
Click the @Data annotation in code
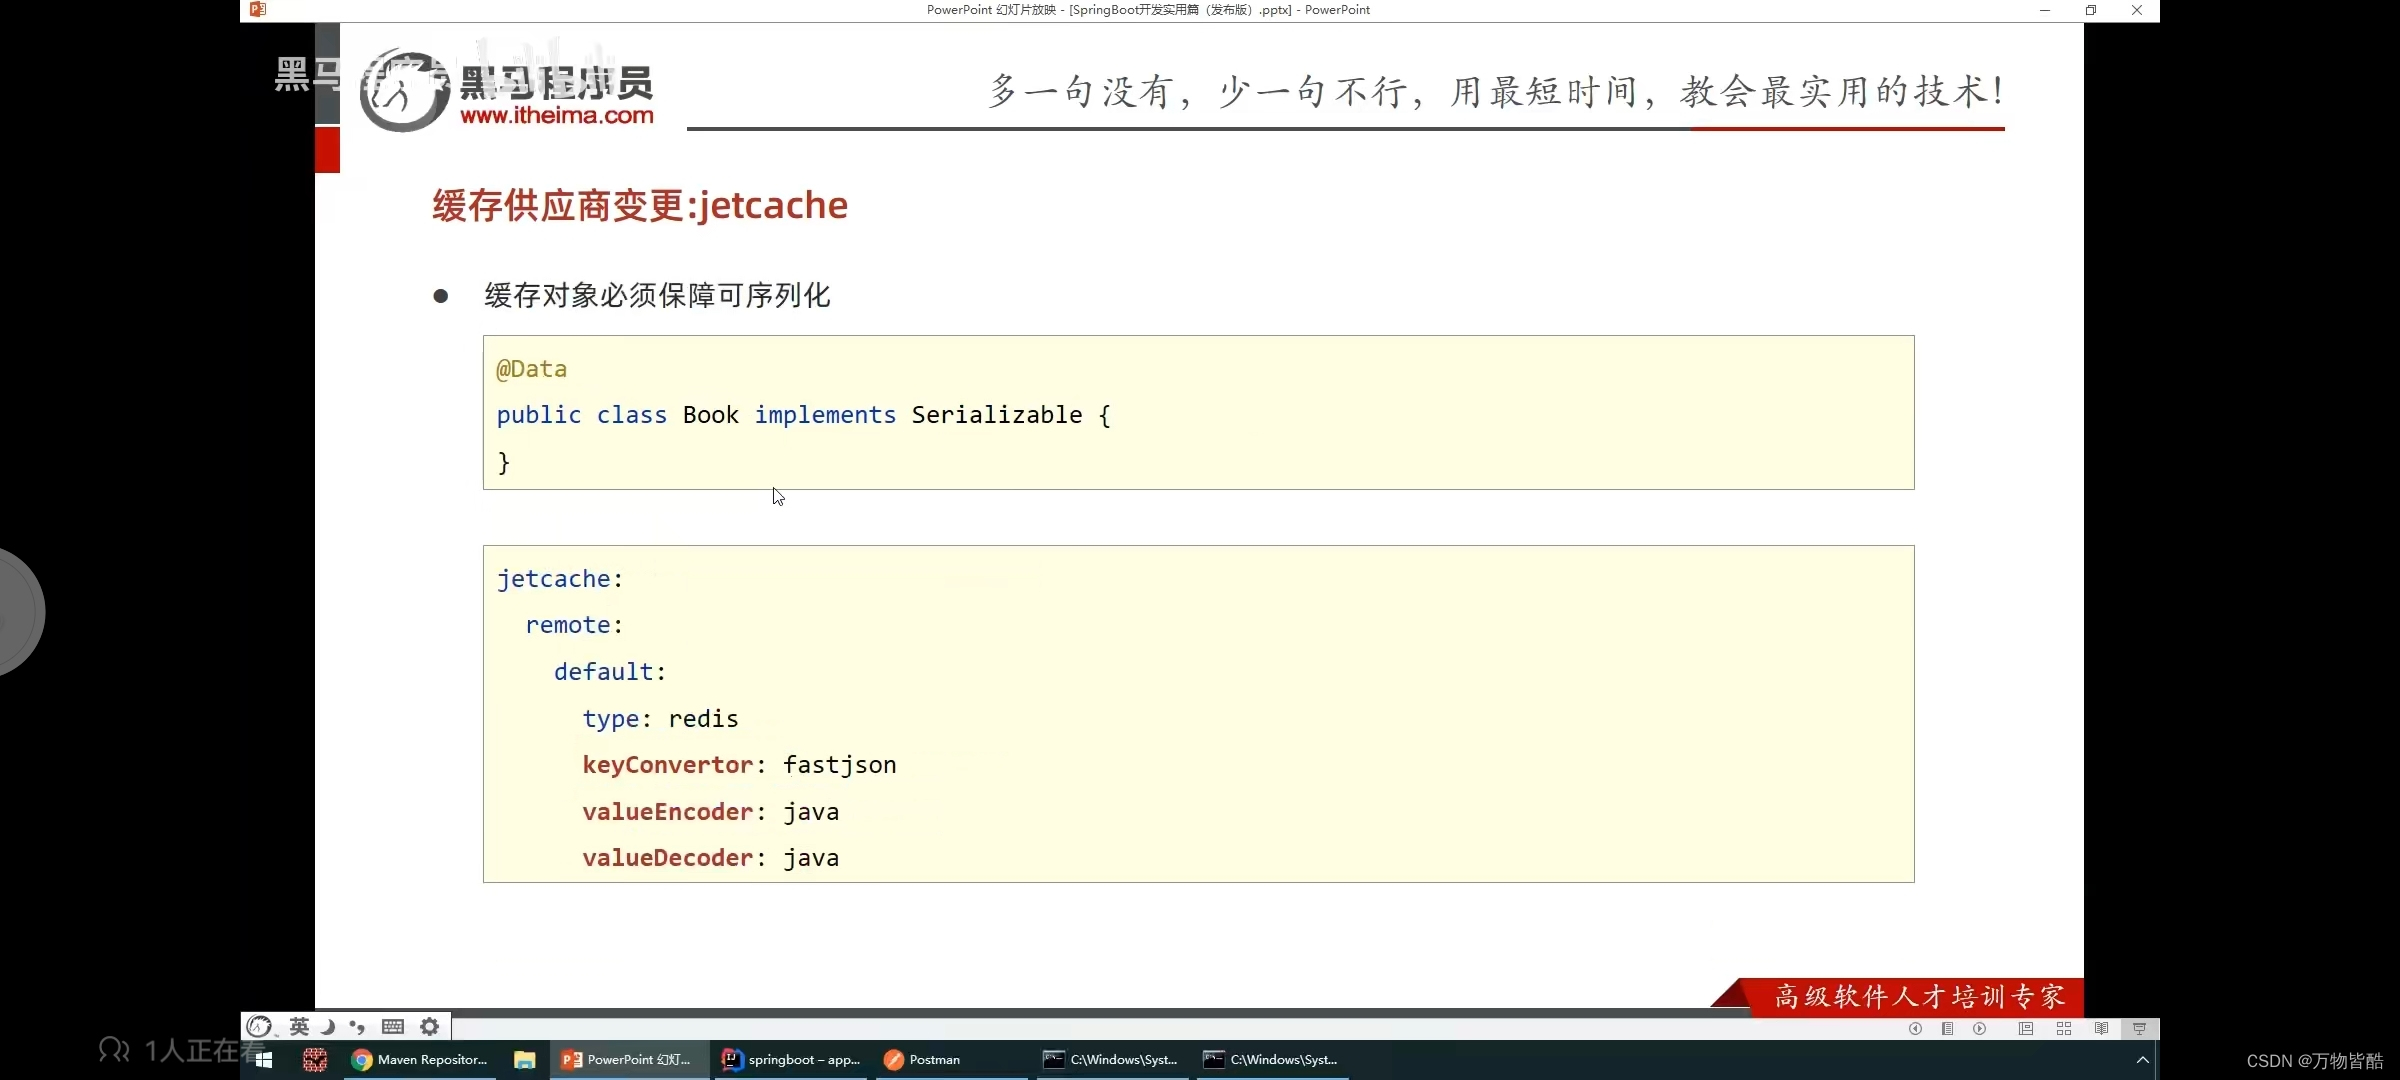click(x=532, y=369)
